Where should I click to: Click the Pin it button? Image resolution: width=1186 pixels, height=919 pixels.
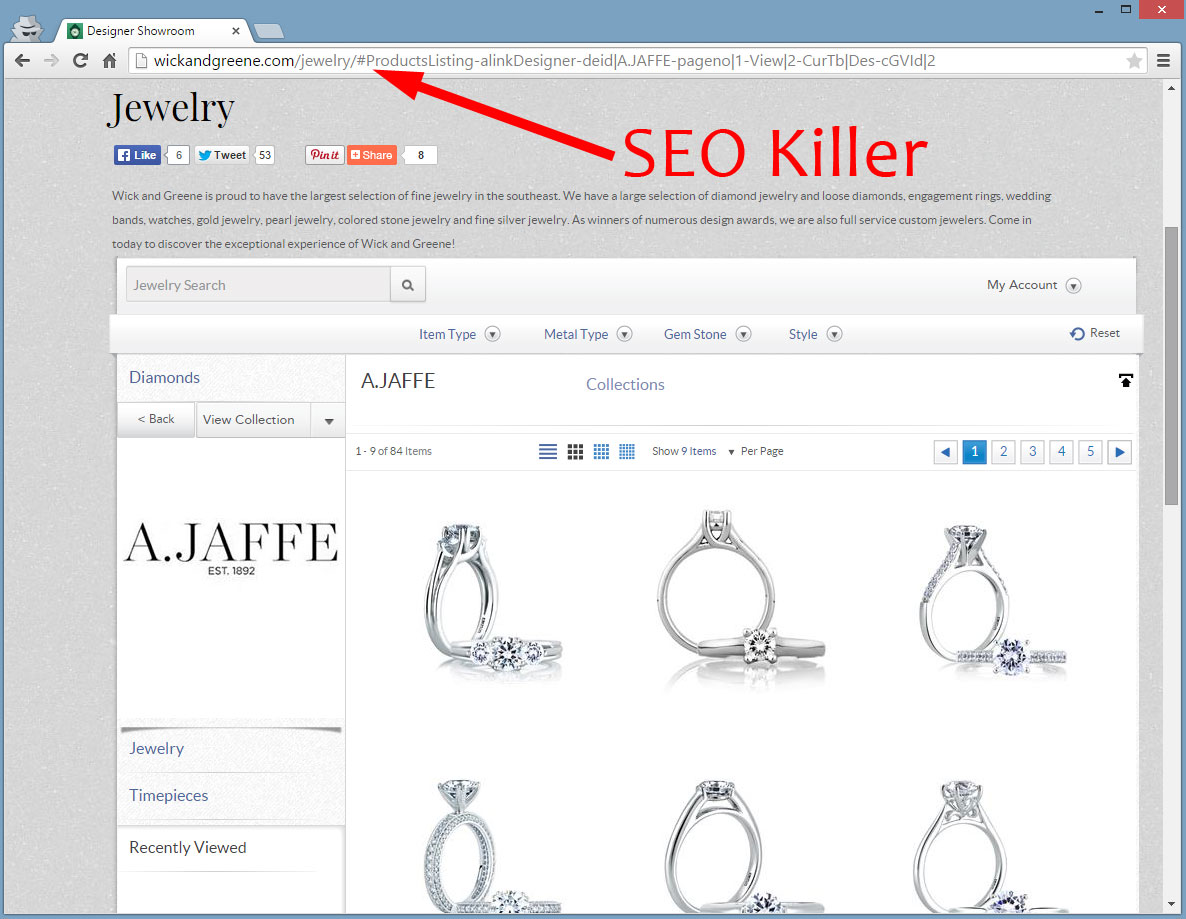(324, 155)
